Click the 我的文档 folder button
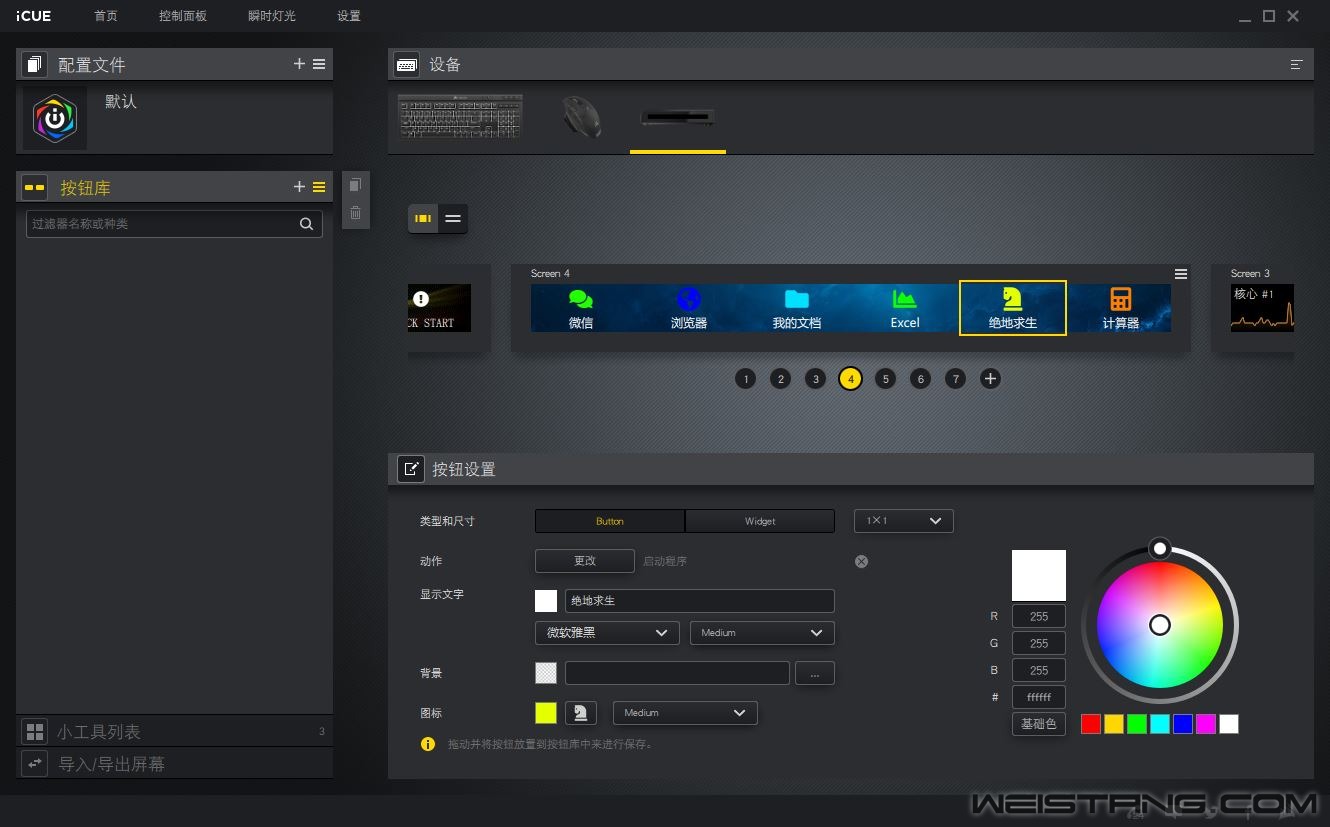The image size is (1330, 827). point(797,308)
